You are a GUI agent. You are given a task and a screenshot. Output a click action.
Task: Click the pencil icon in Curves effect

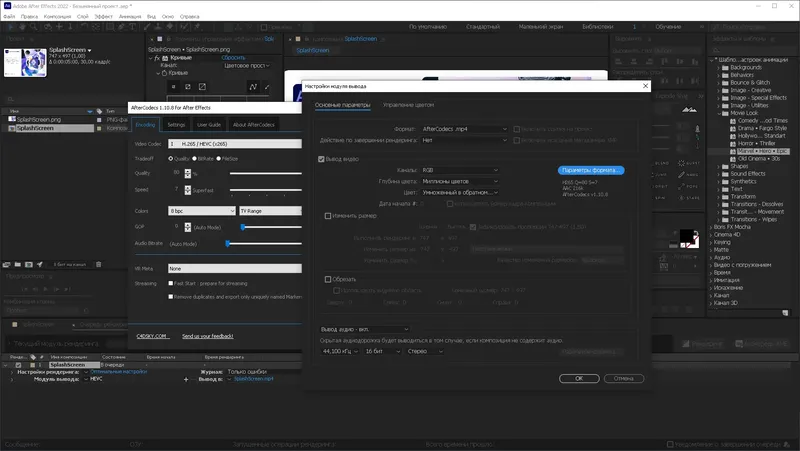click(267, 87)
